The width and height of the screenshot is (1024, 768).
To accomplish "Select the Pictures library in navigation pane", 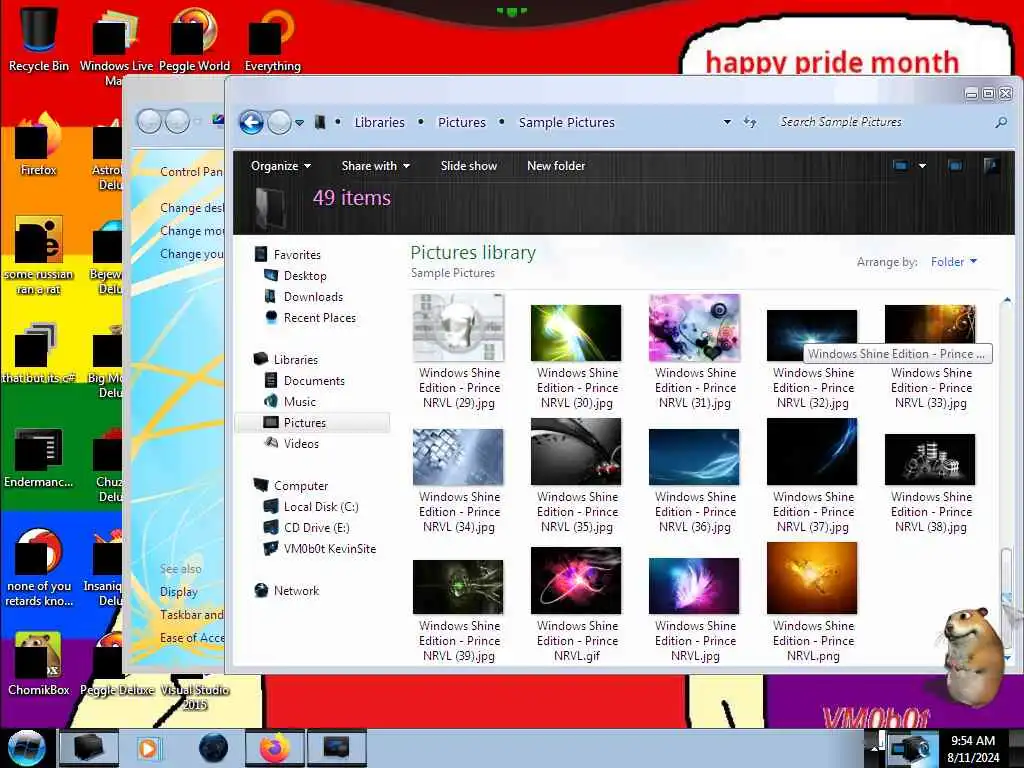I will coord(312,423).
